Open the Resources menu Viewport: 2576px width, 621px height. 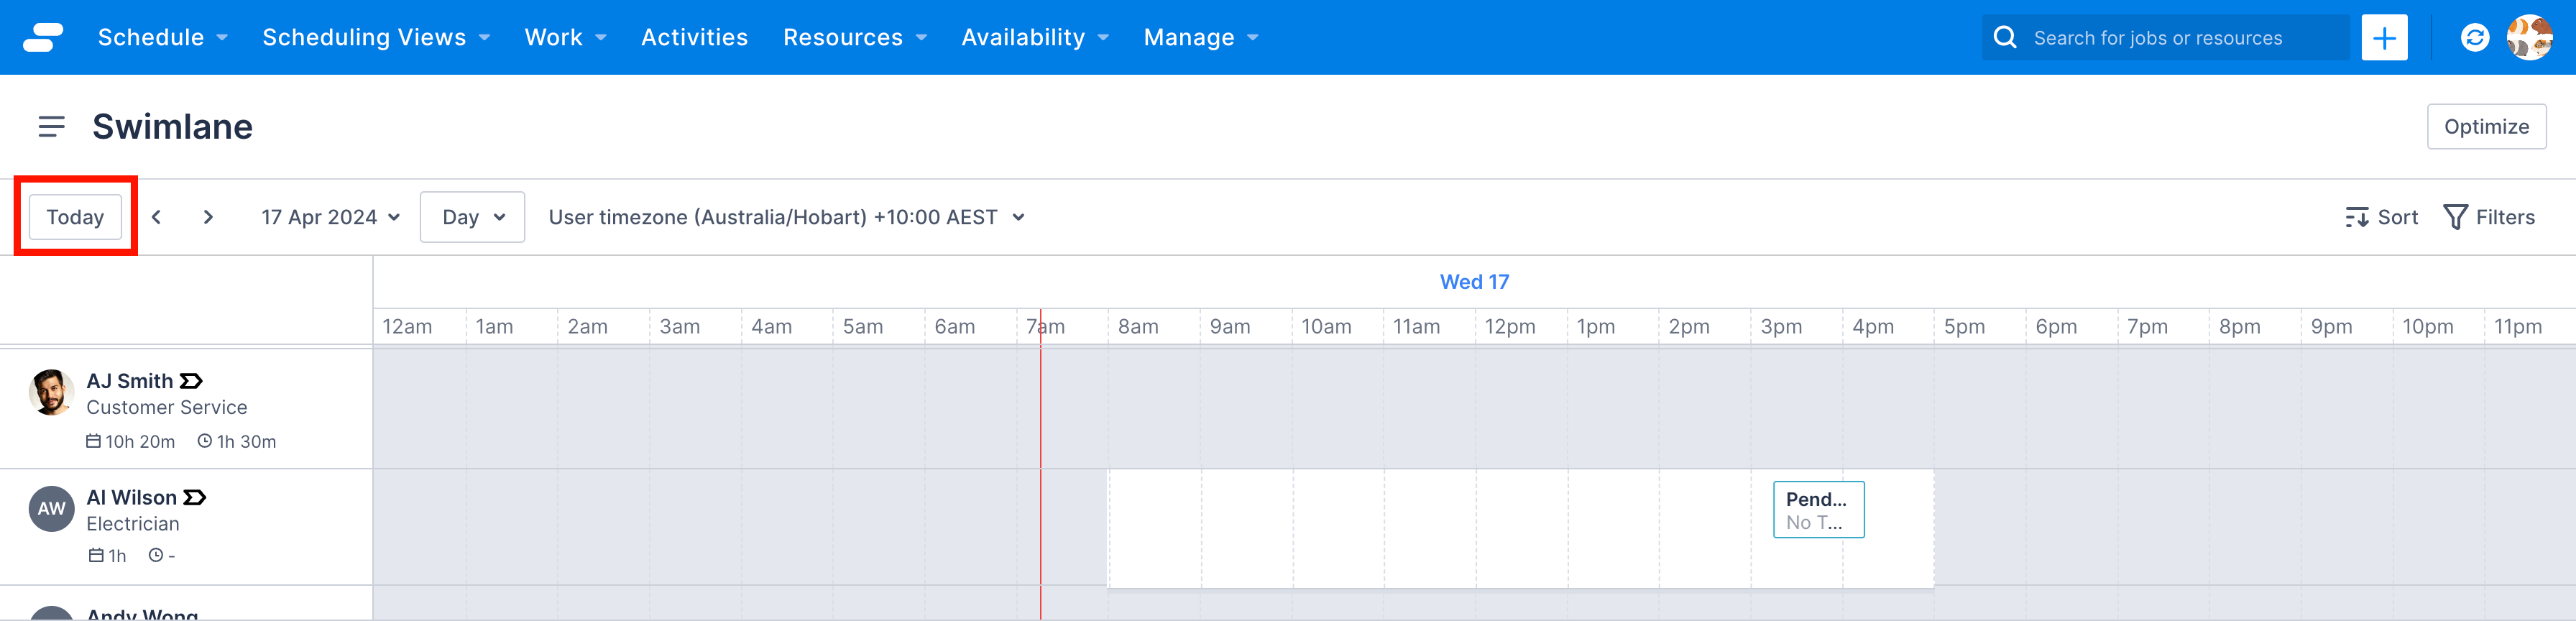click(x=854, y=37)
